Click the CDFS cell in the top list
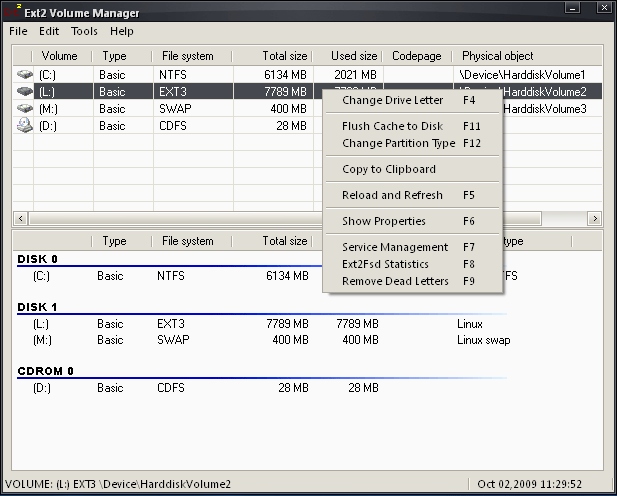This screenshot has width=617, height=496. point(173,126)
